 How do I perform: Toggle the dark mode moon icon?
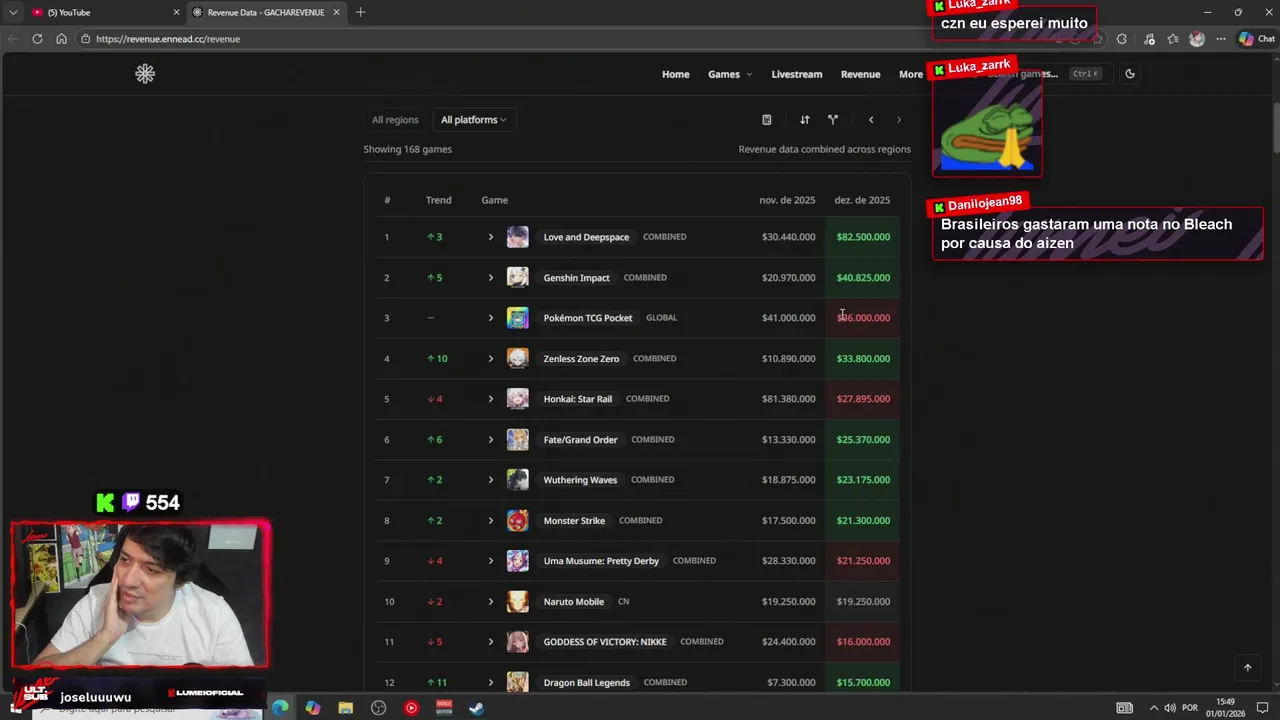tap(1130, 74)
